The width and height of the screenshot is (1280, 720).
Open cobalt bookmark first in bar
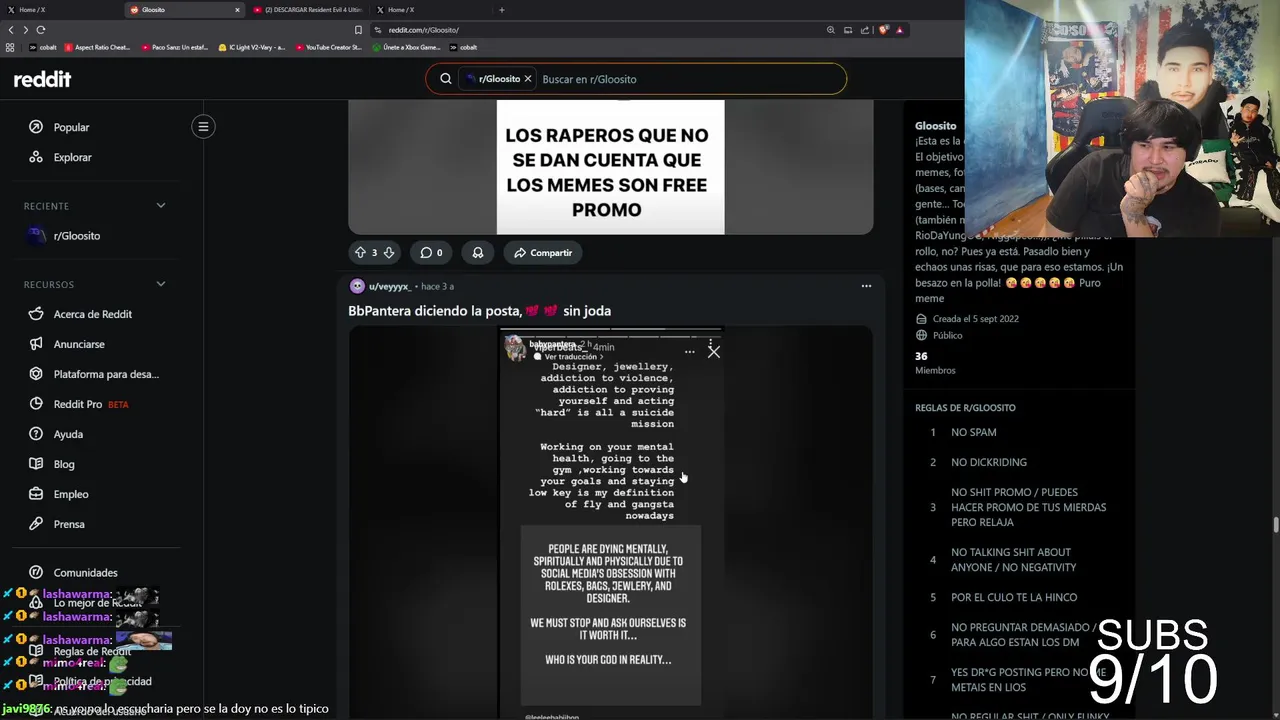click(43, 47)
